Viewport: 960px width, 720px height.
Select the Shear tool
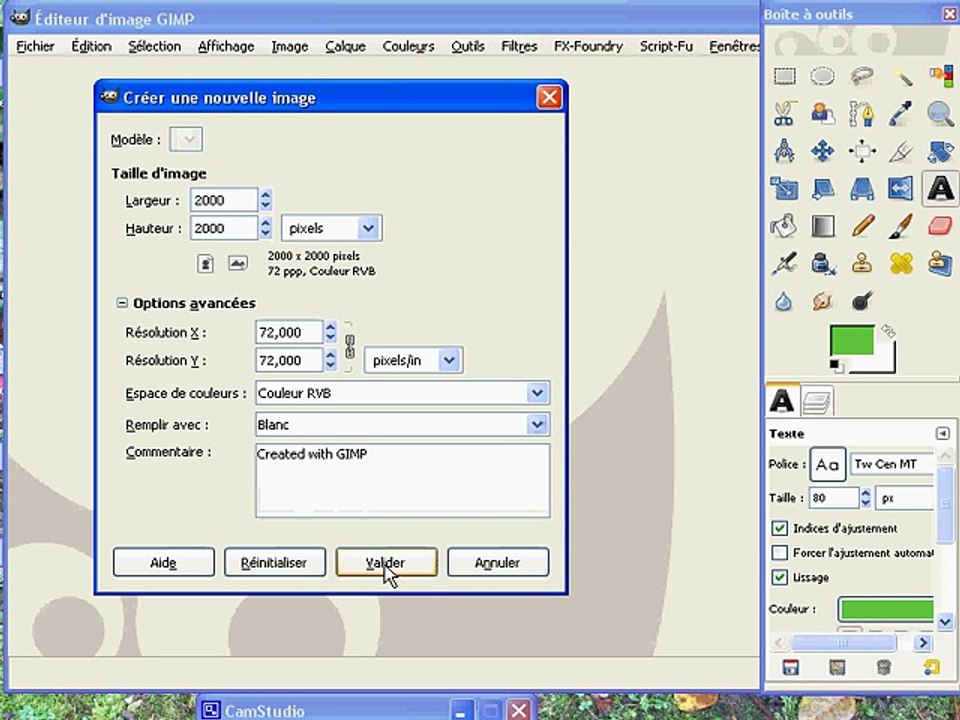click(822, 189)
